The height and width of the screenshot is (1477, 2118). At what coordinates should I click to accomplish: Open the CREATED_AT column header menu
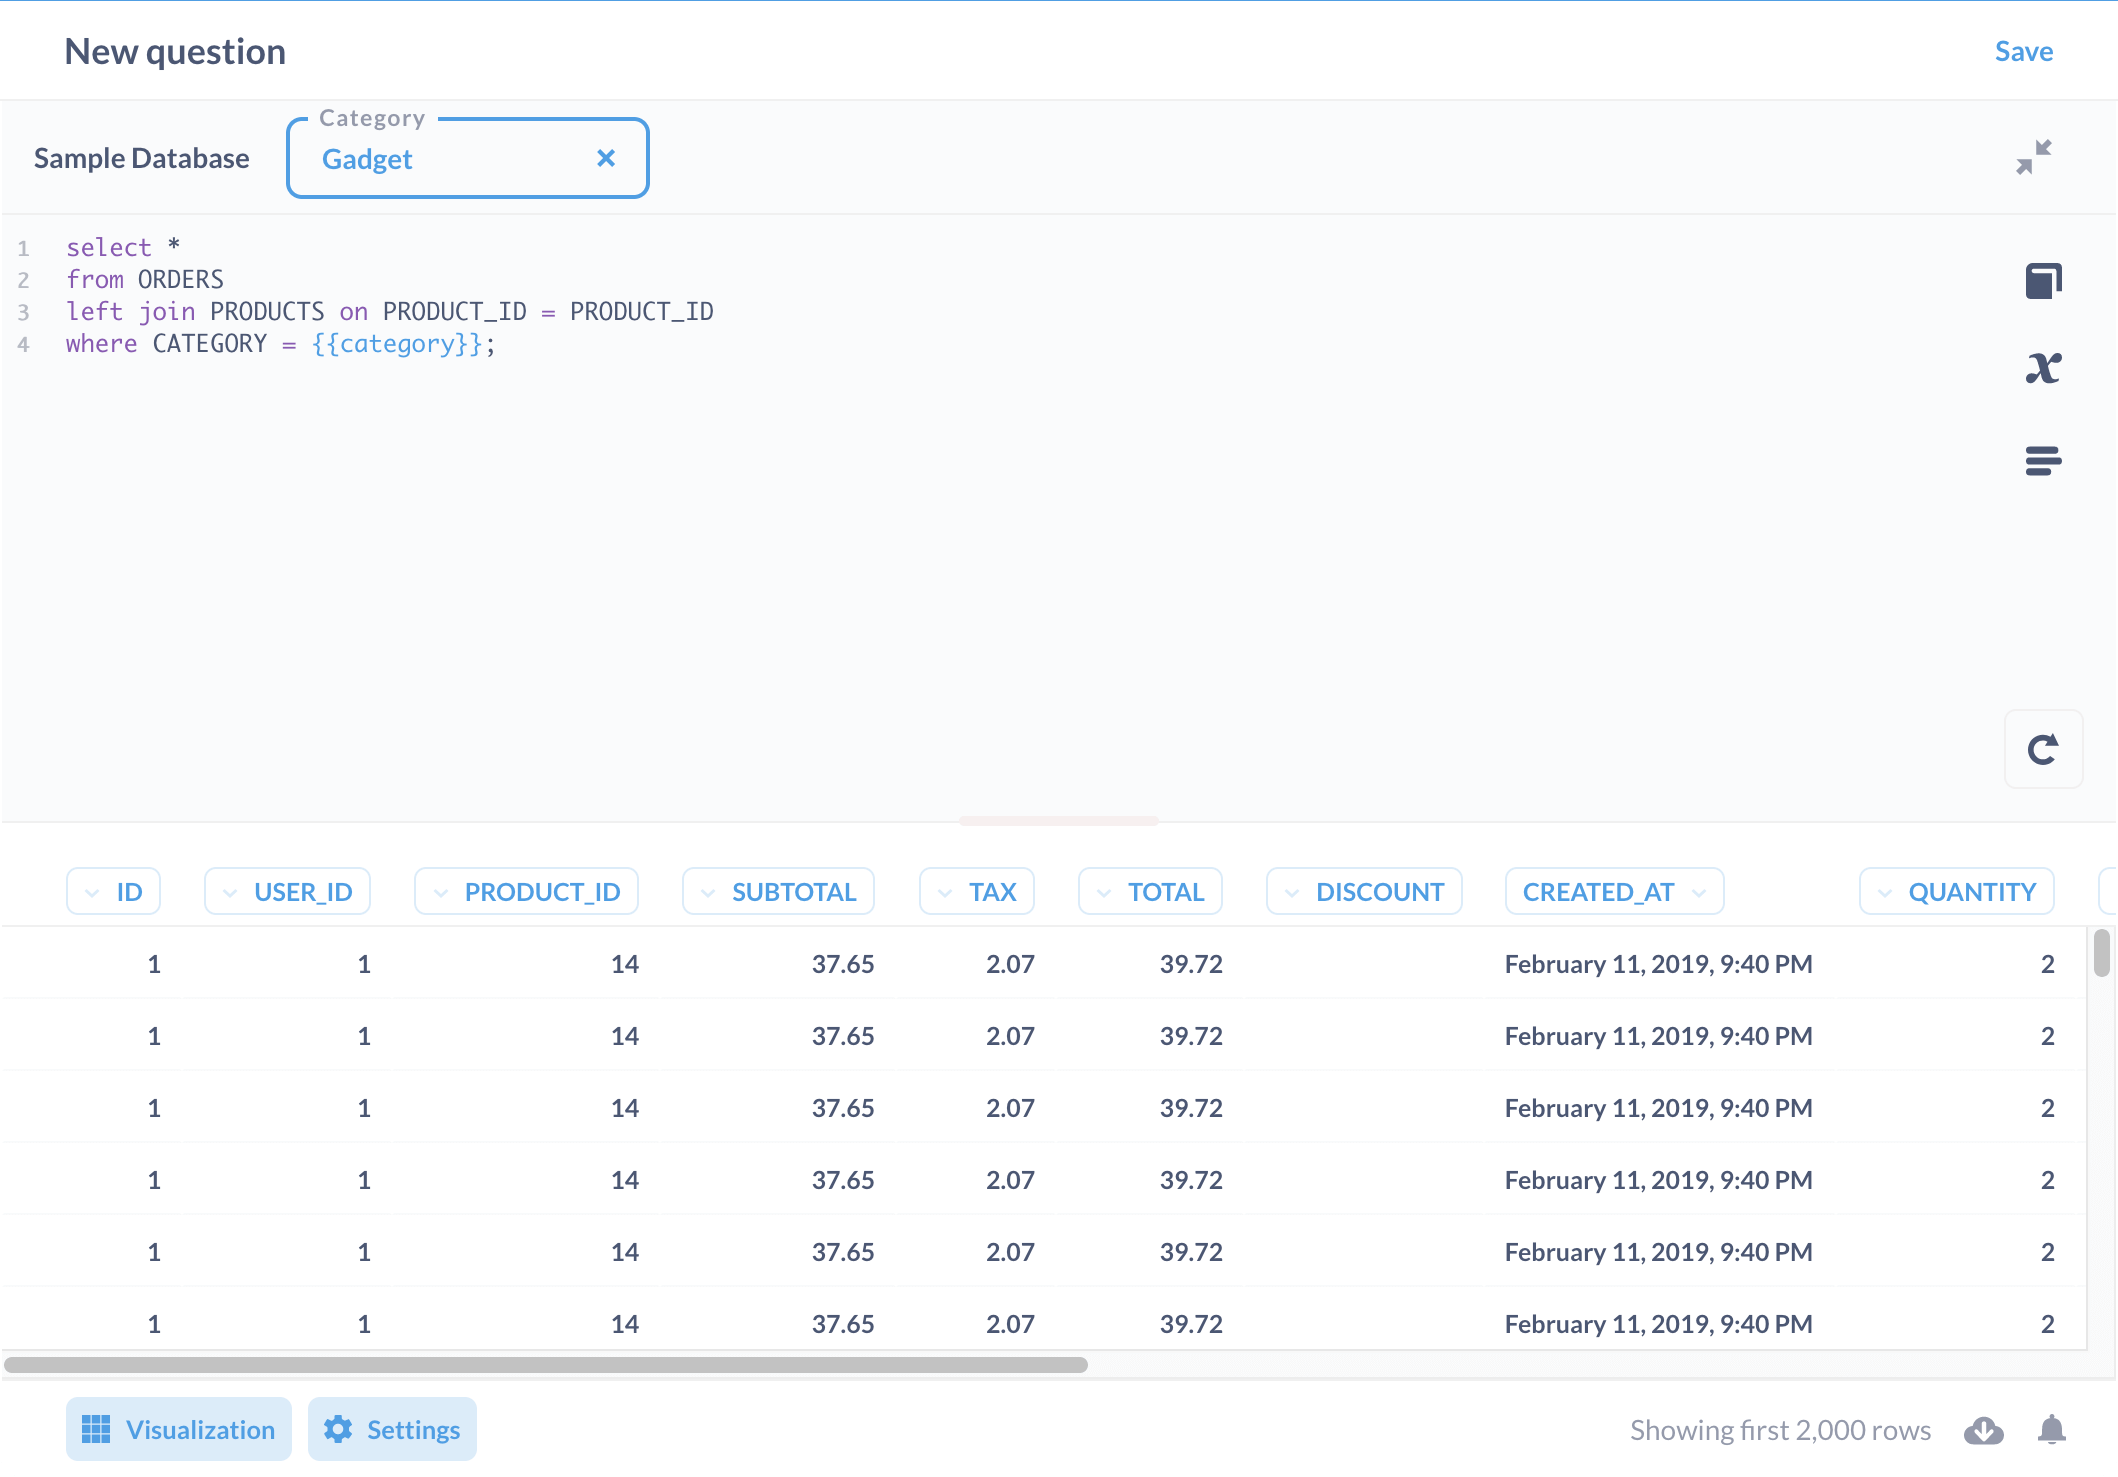coord(1614,891)
